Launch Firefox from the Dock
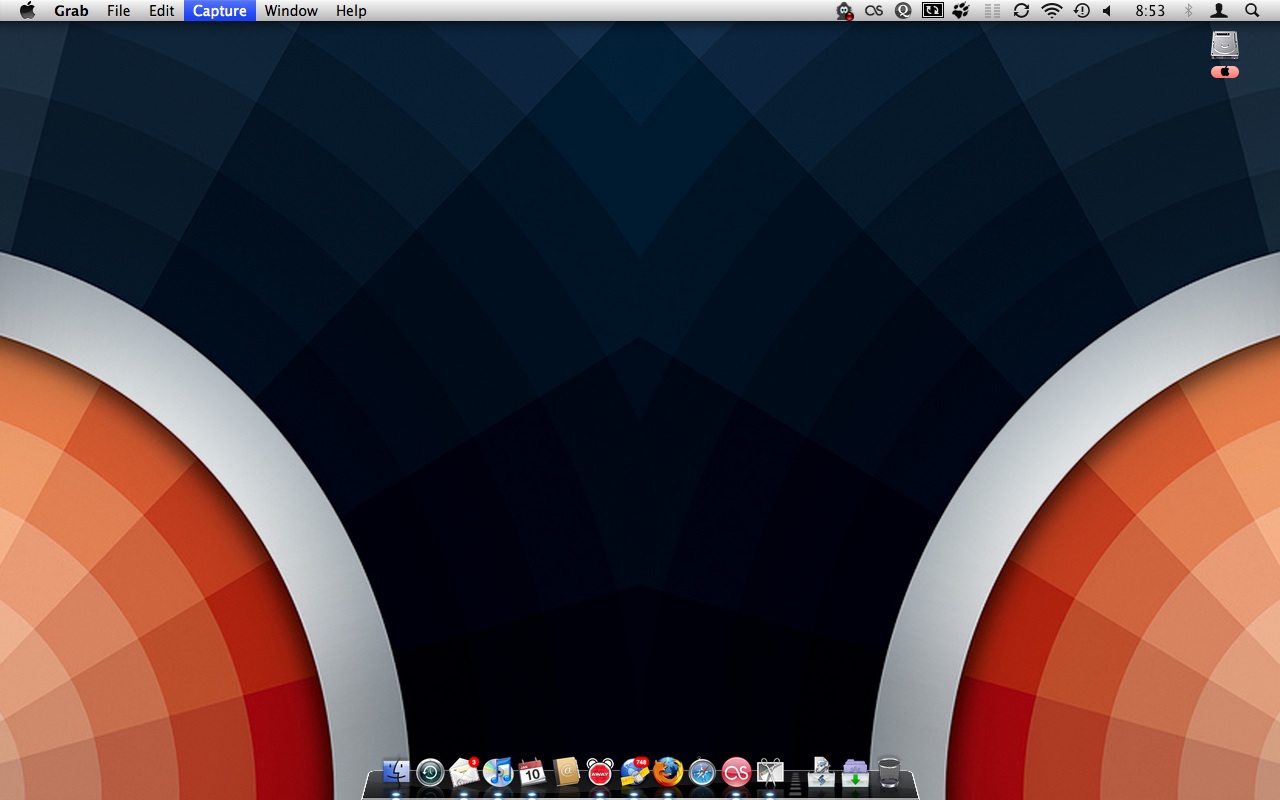1280x800 pixels. pyautogui.click(x=668, y=771)
